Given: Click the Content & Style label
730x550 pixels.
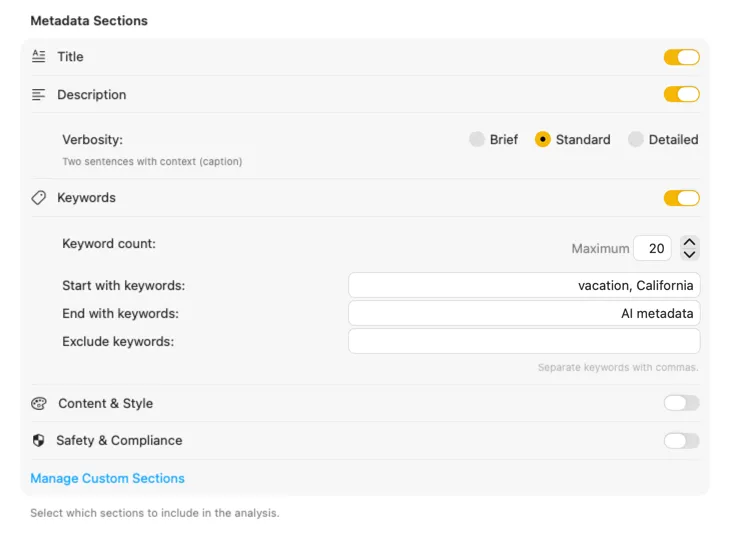Looking at the screenshot, I should point(106,403).
